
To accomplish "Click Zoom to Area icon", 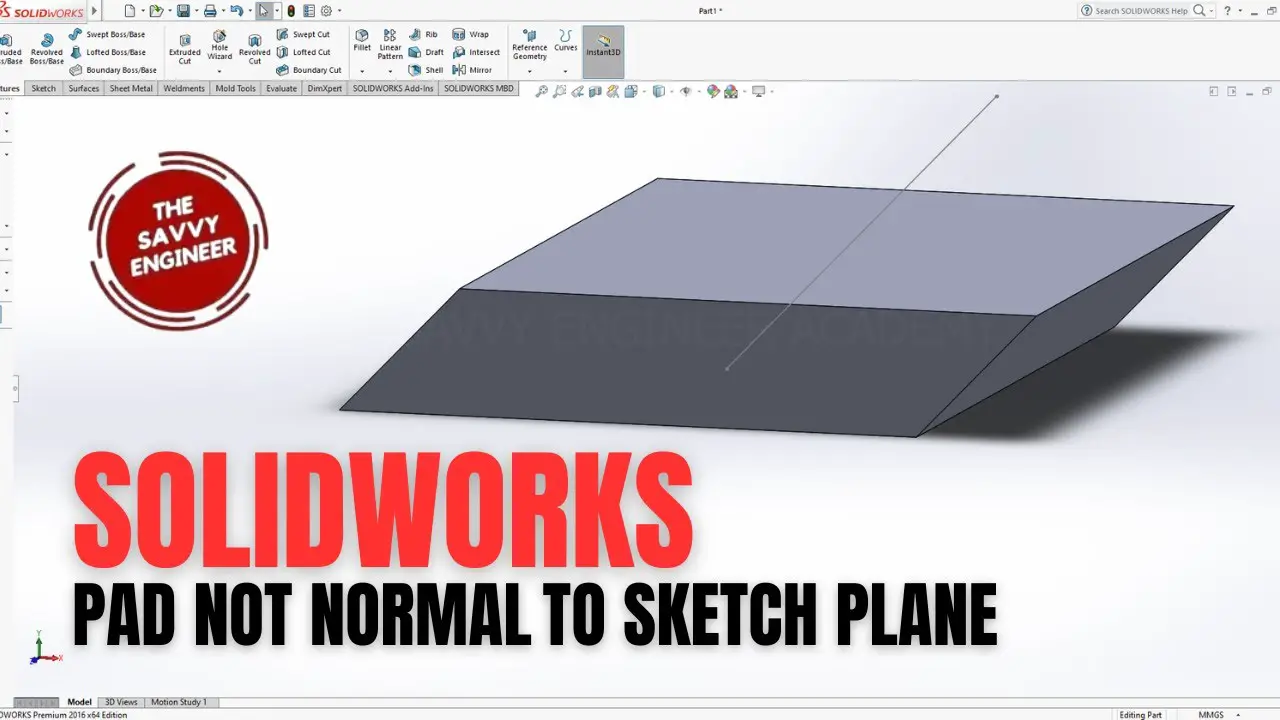I will point(559,91).
